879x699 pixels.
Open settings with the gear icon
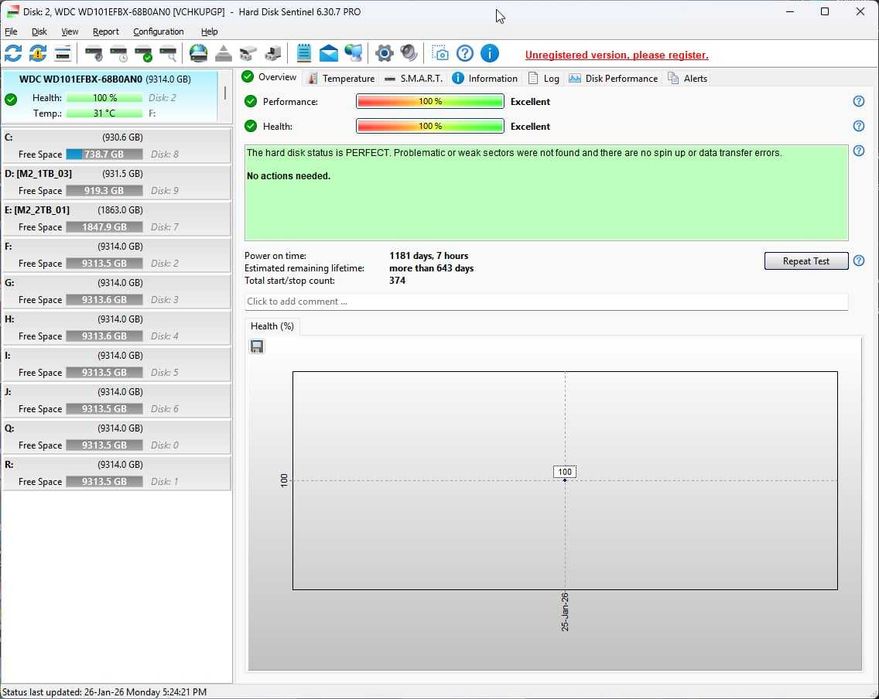coord(384,54)
